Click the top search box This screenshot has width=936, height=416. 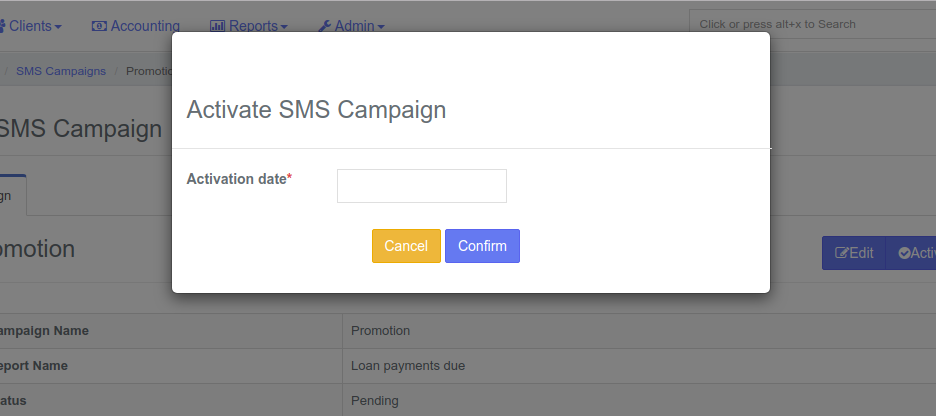[x=812, y=24]
